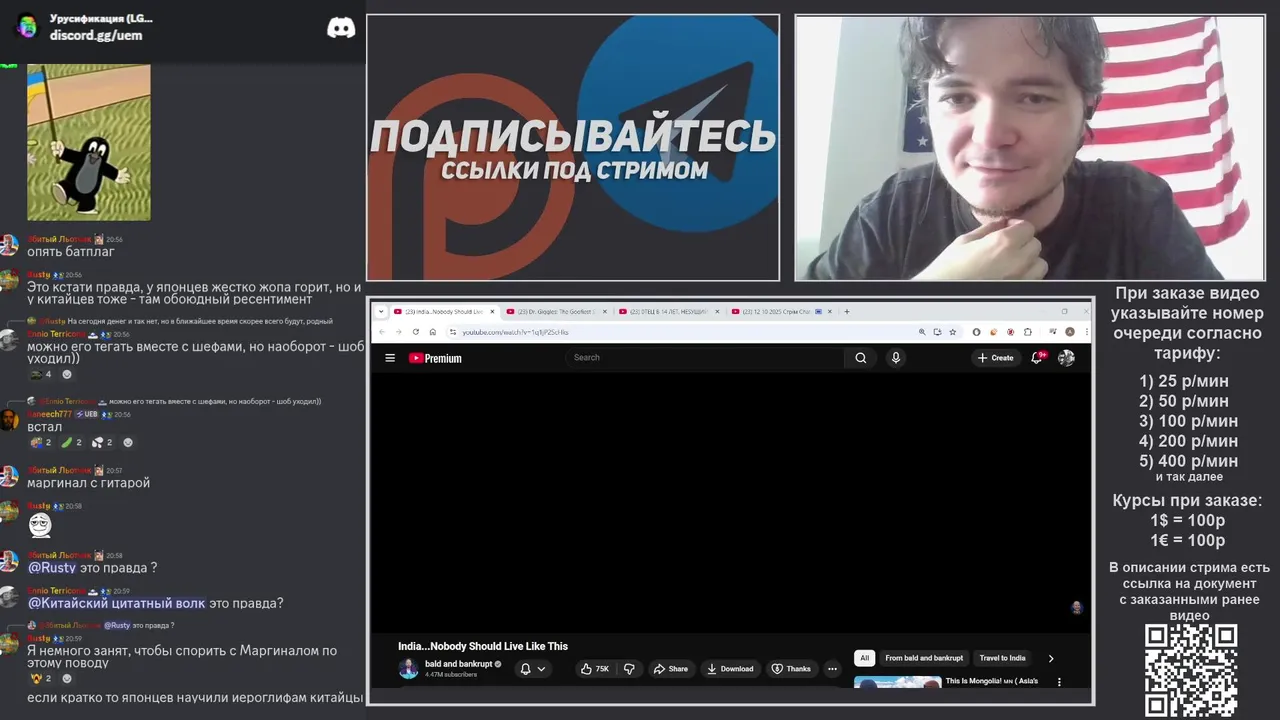Show more filter chips with right arrow

[x=1050, y=658]
